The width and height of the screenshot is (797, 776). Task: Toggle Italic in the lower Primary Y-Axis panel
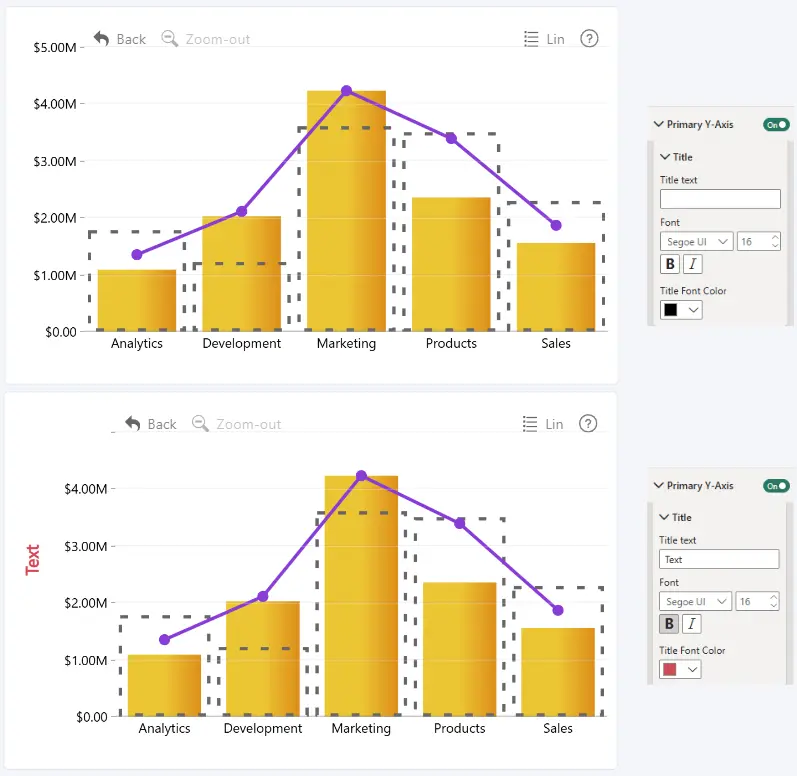click(691, 624)
